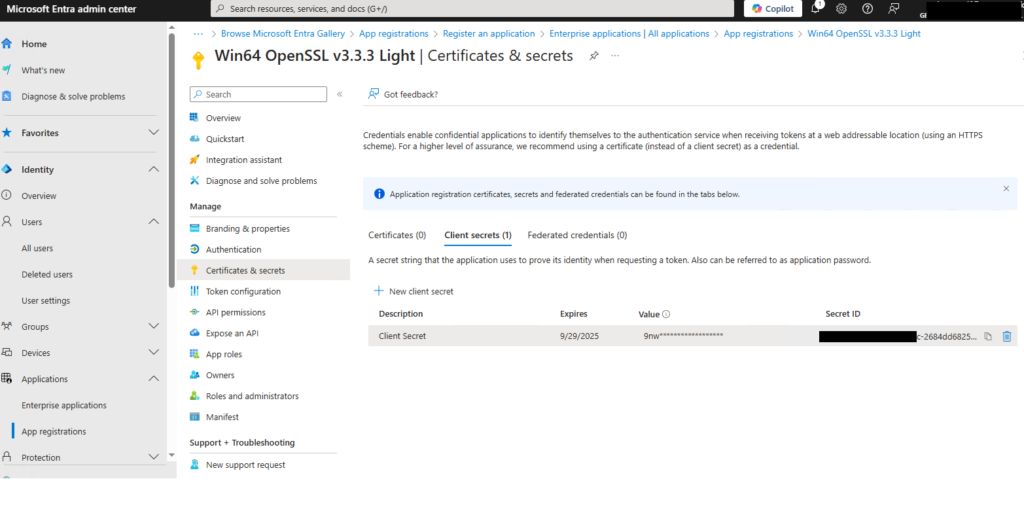Viewport: 1024px width, 513px height.
Task: Go to Win64 OpenSSL v3.3.3 Light breadcrumb
Action: [x=864, y=33]
